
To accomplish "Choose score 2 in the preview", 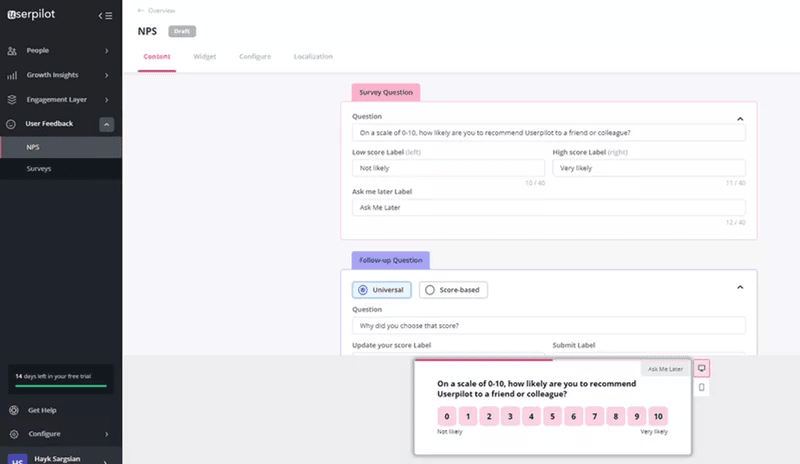I will (489, 416).
